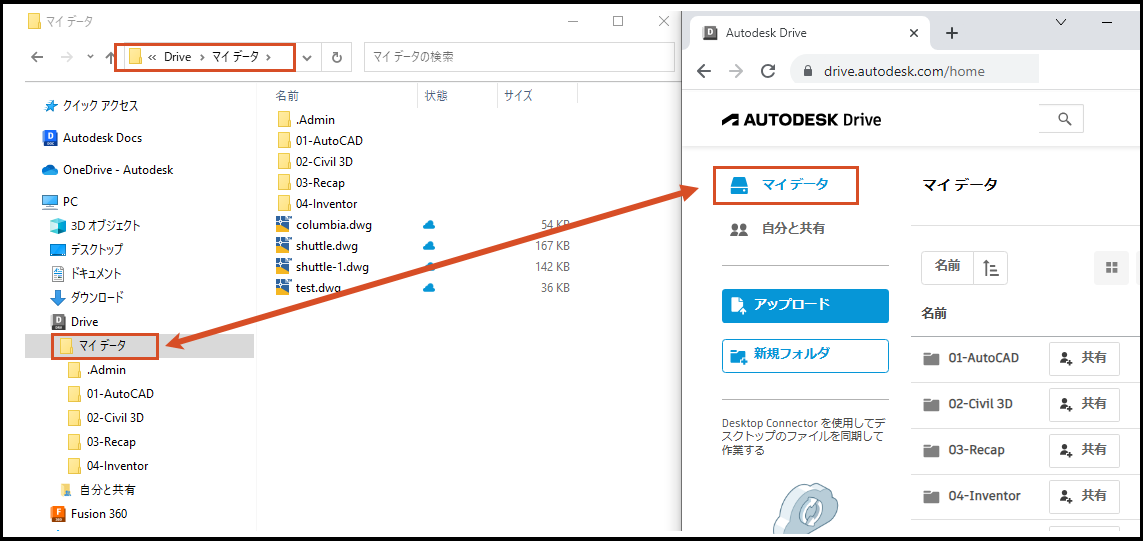
Task: Click the drive.autodesk.com/home address bar
Action: tap(915, 71)
